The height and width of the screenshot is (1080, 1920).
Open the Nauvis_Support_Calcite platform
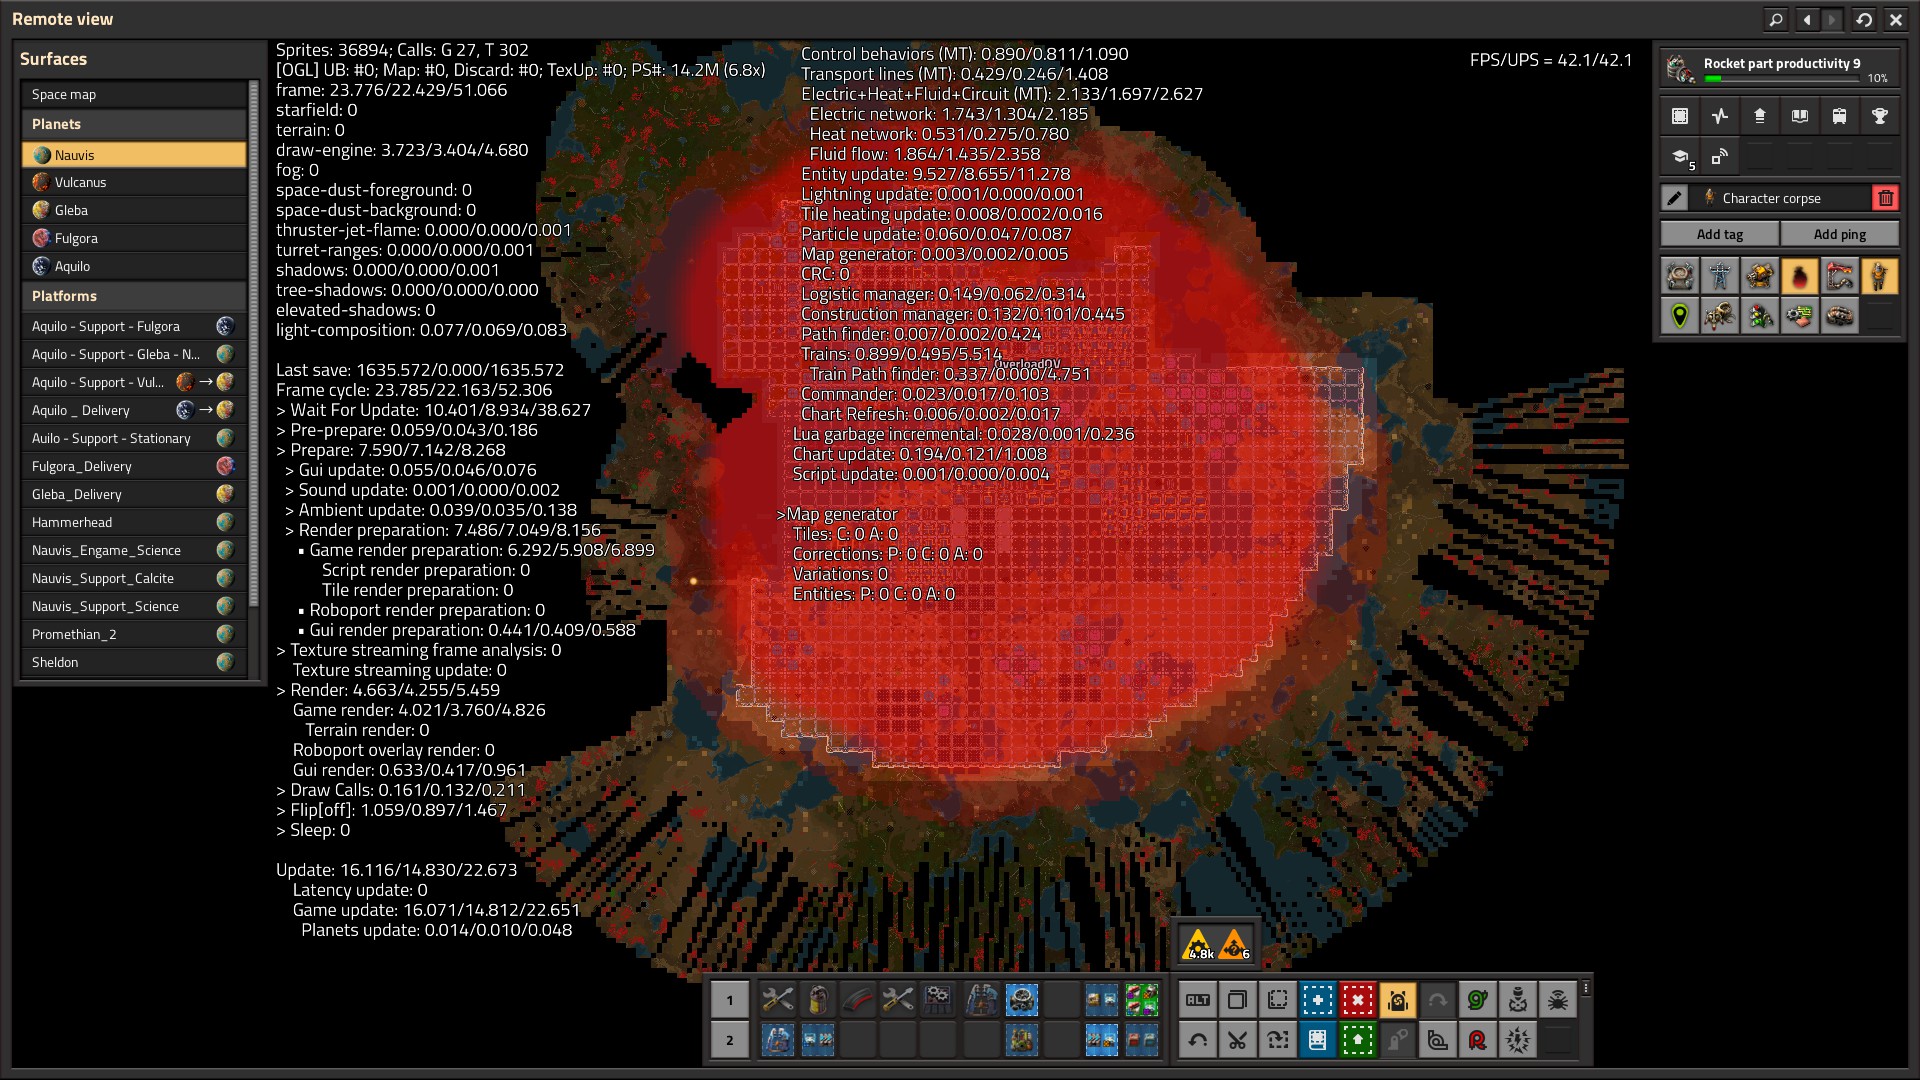[x=134, y=578]
